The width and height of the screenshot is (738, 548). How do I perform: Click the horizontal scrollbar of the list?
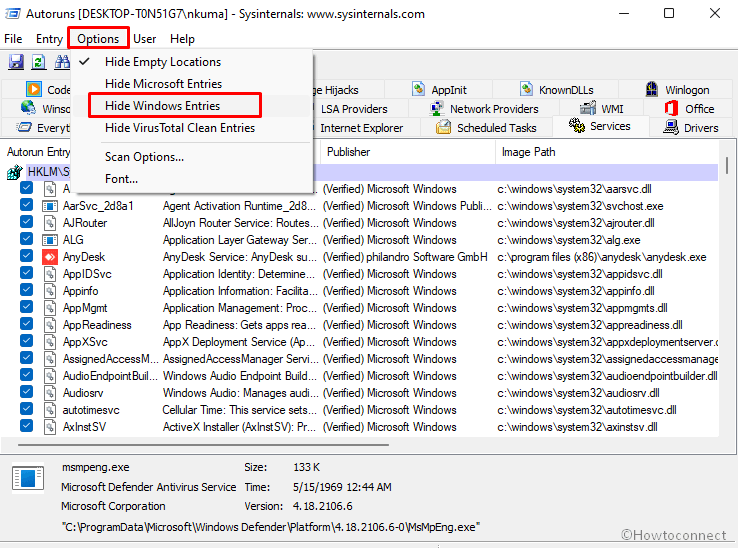coord(203,444)
